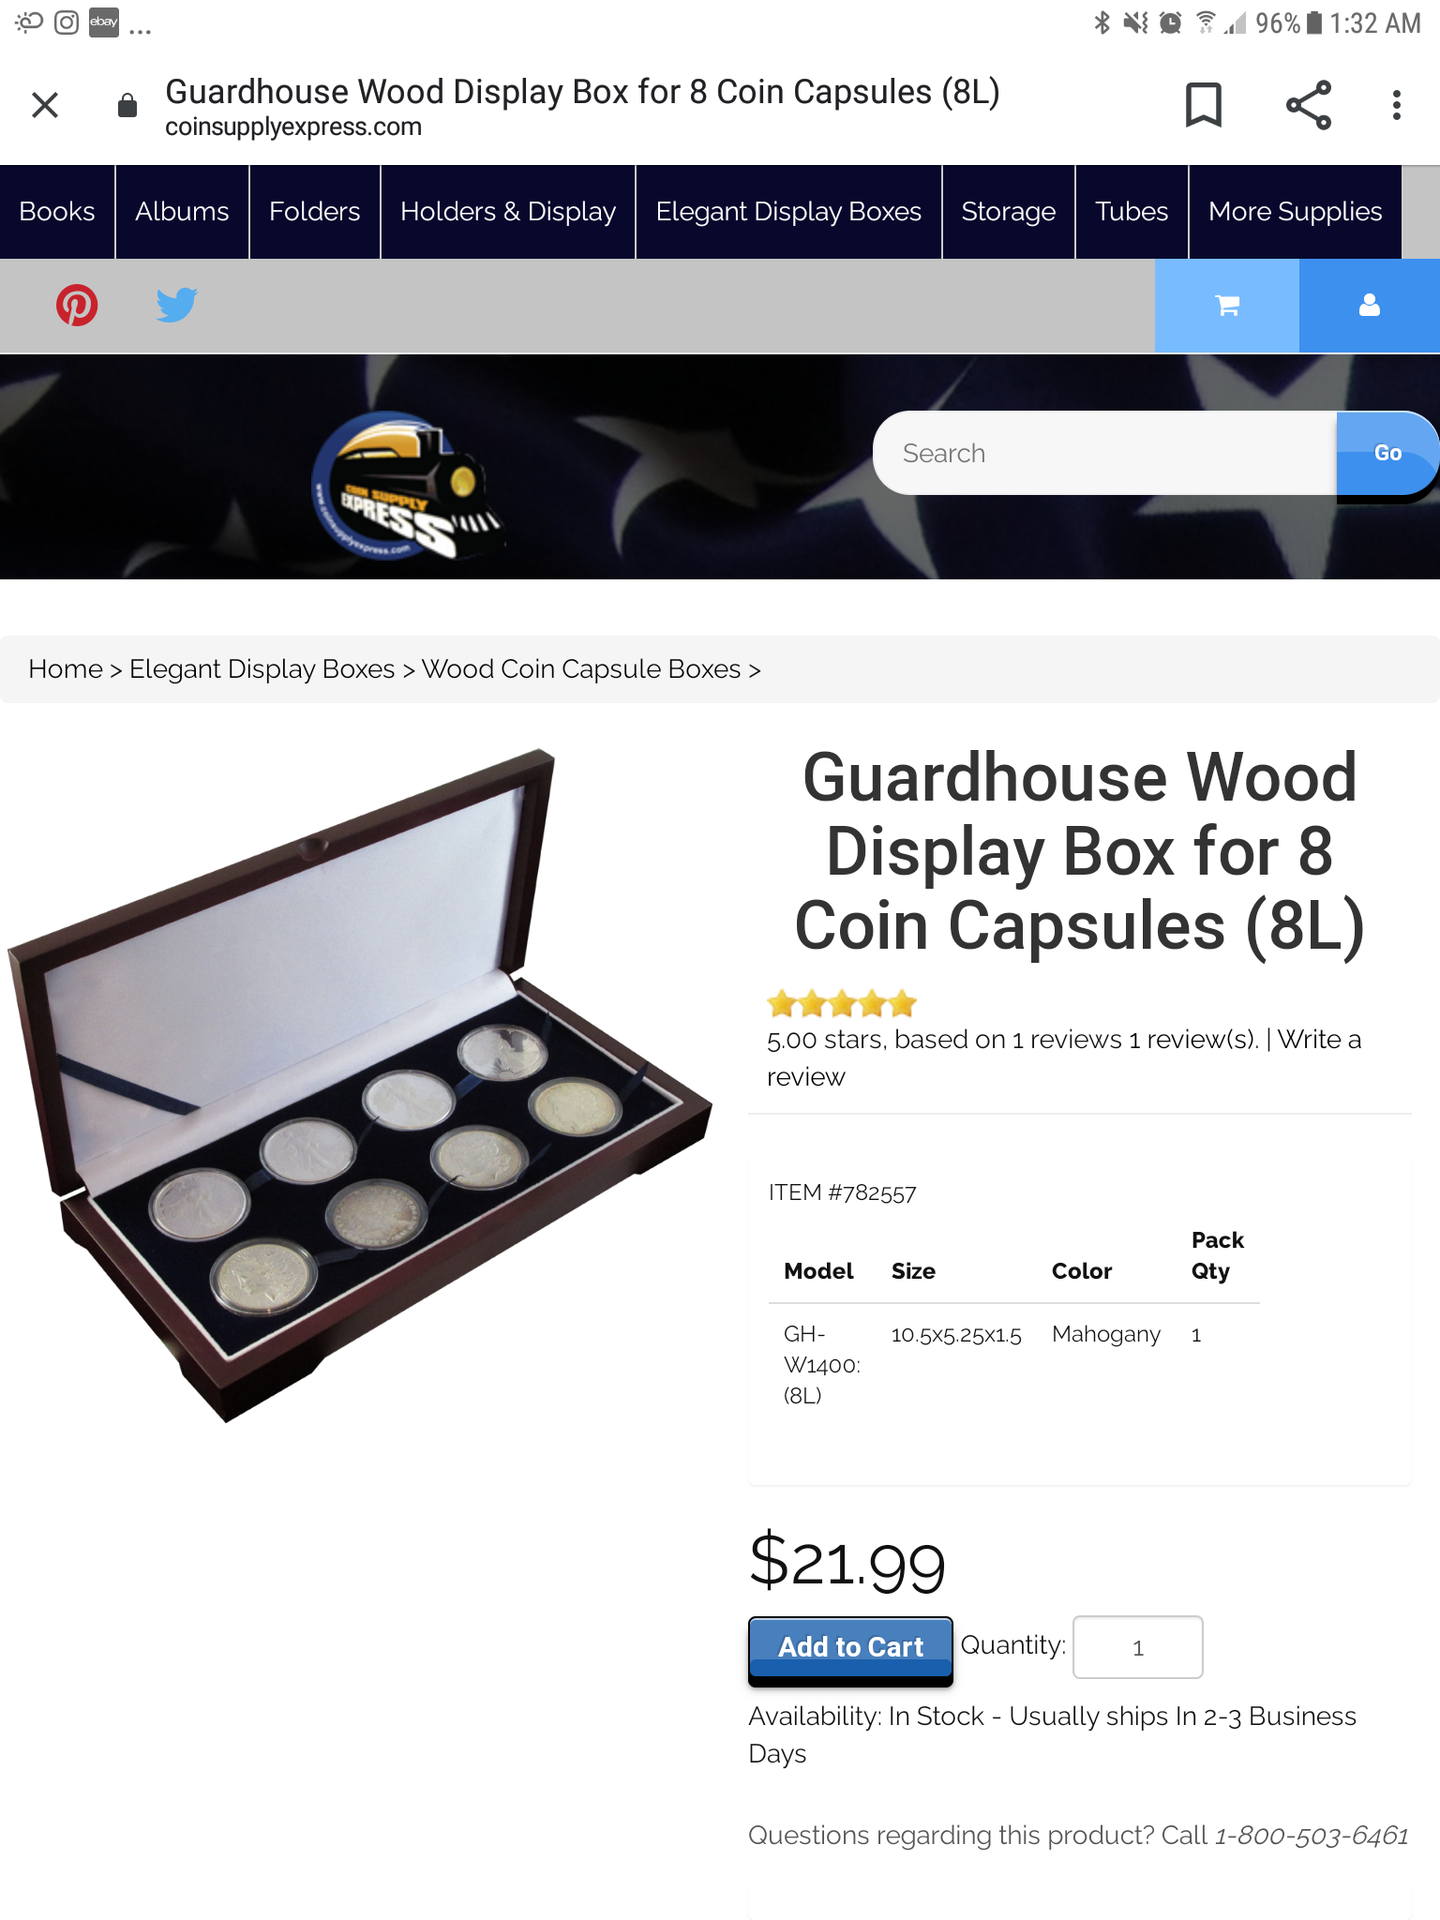Click the Quantity input box
This screenshot has height=1920, width=1440.
(x=1138, y=1647)
